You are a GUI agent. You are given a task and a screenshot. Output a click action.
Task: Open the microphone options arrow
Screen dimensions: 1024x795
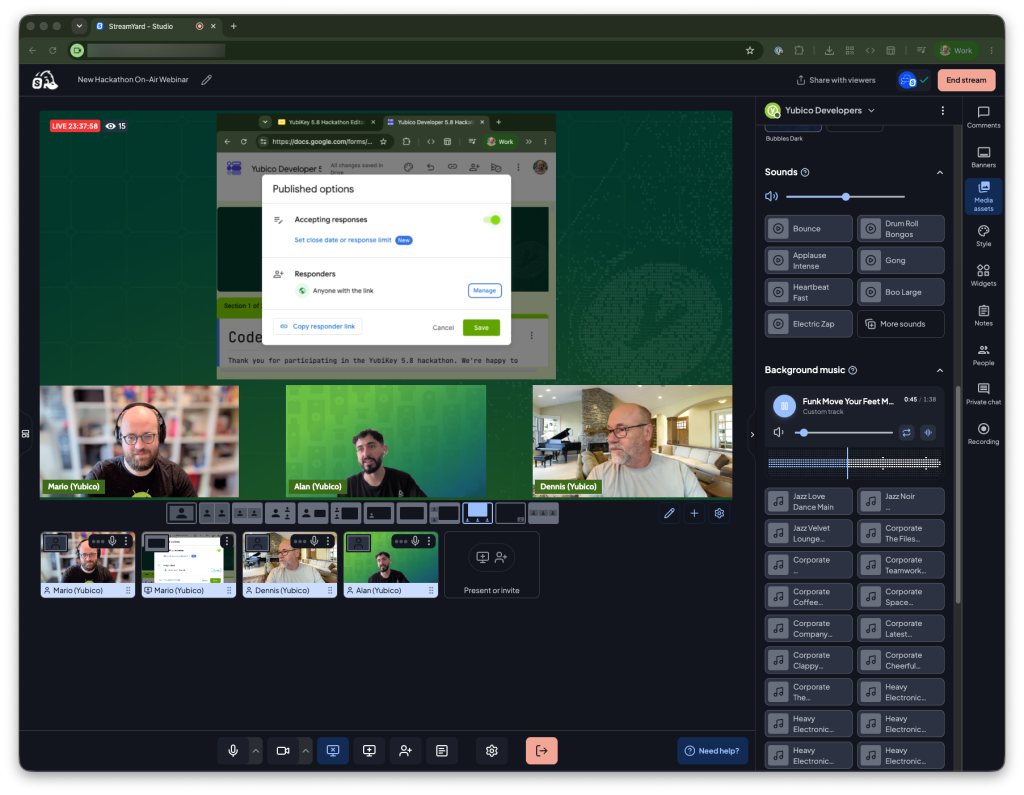[x=256, y=751]
